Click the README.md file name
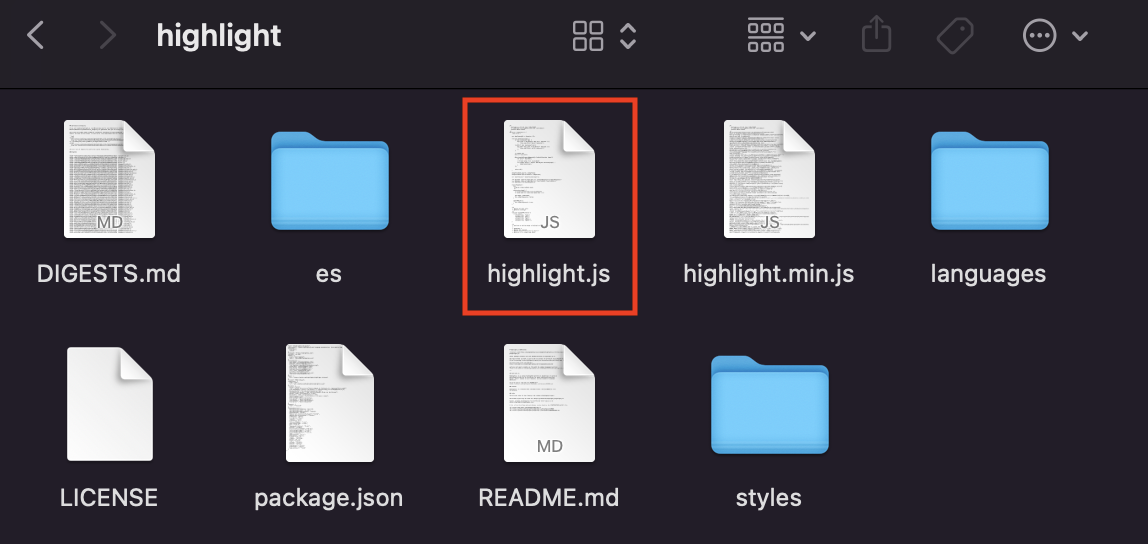The image size is (1148, 544). [x=549, y=498]
